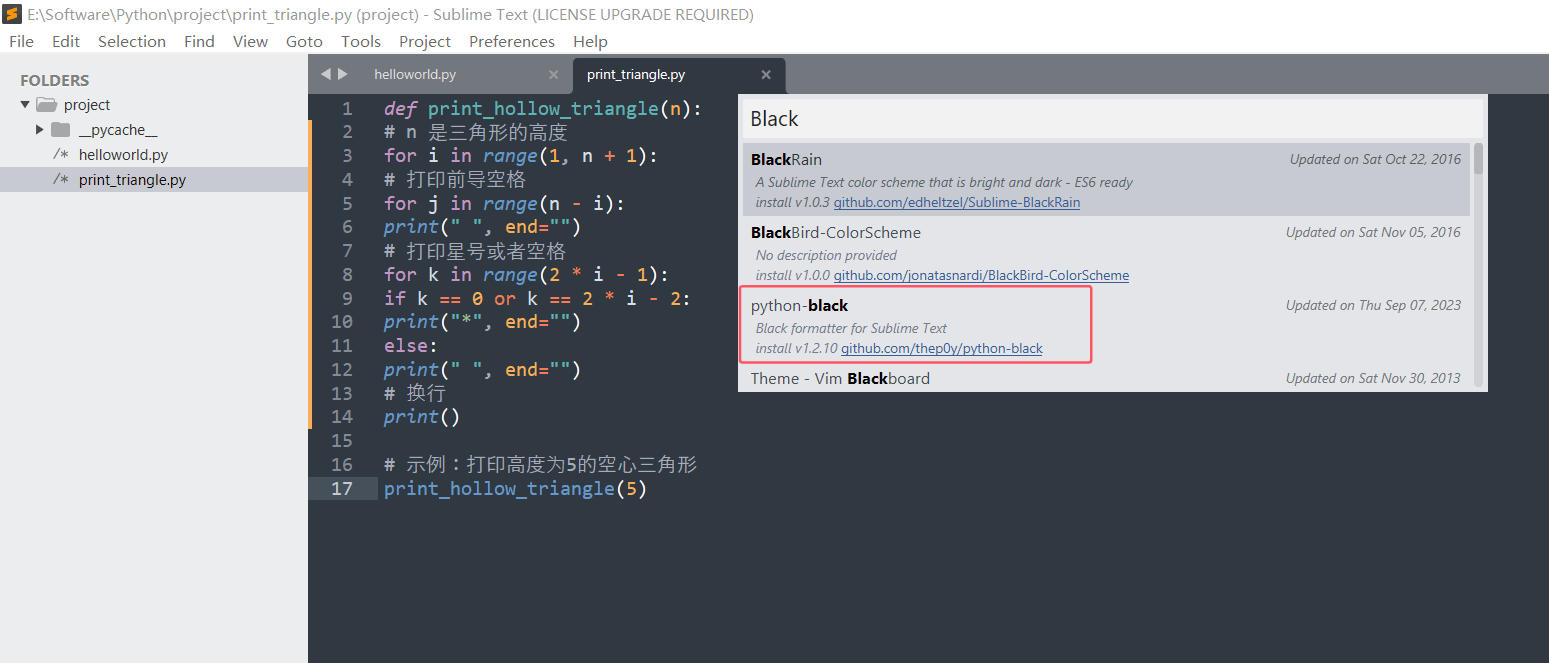Expand the __pycache__ folder
Screen dimensions: 1549x663
(x=40, y=130)
